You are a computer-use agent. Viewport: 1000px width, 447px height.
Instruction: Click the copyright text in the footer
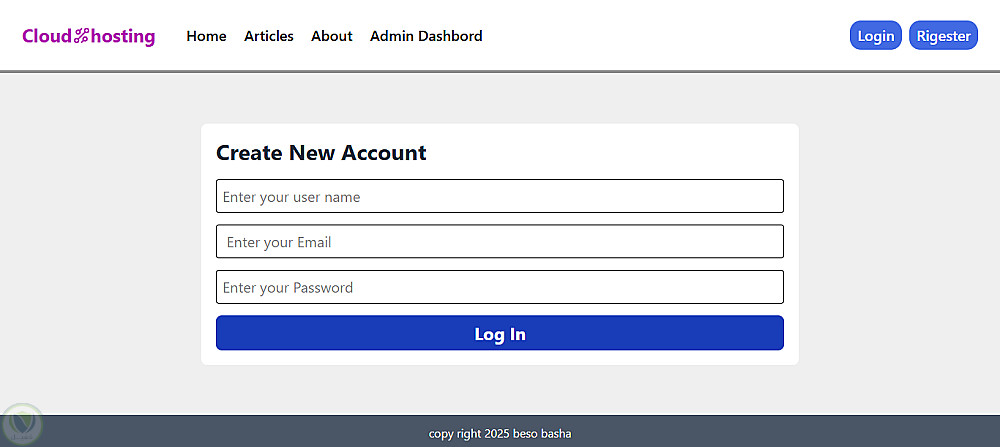point(500,434)
